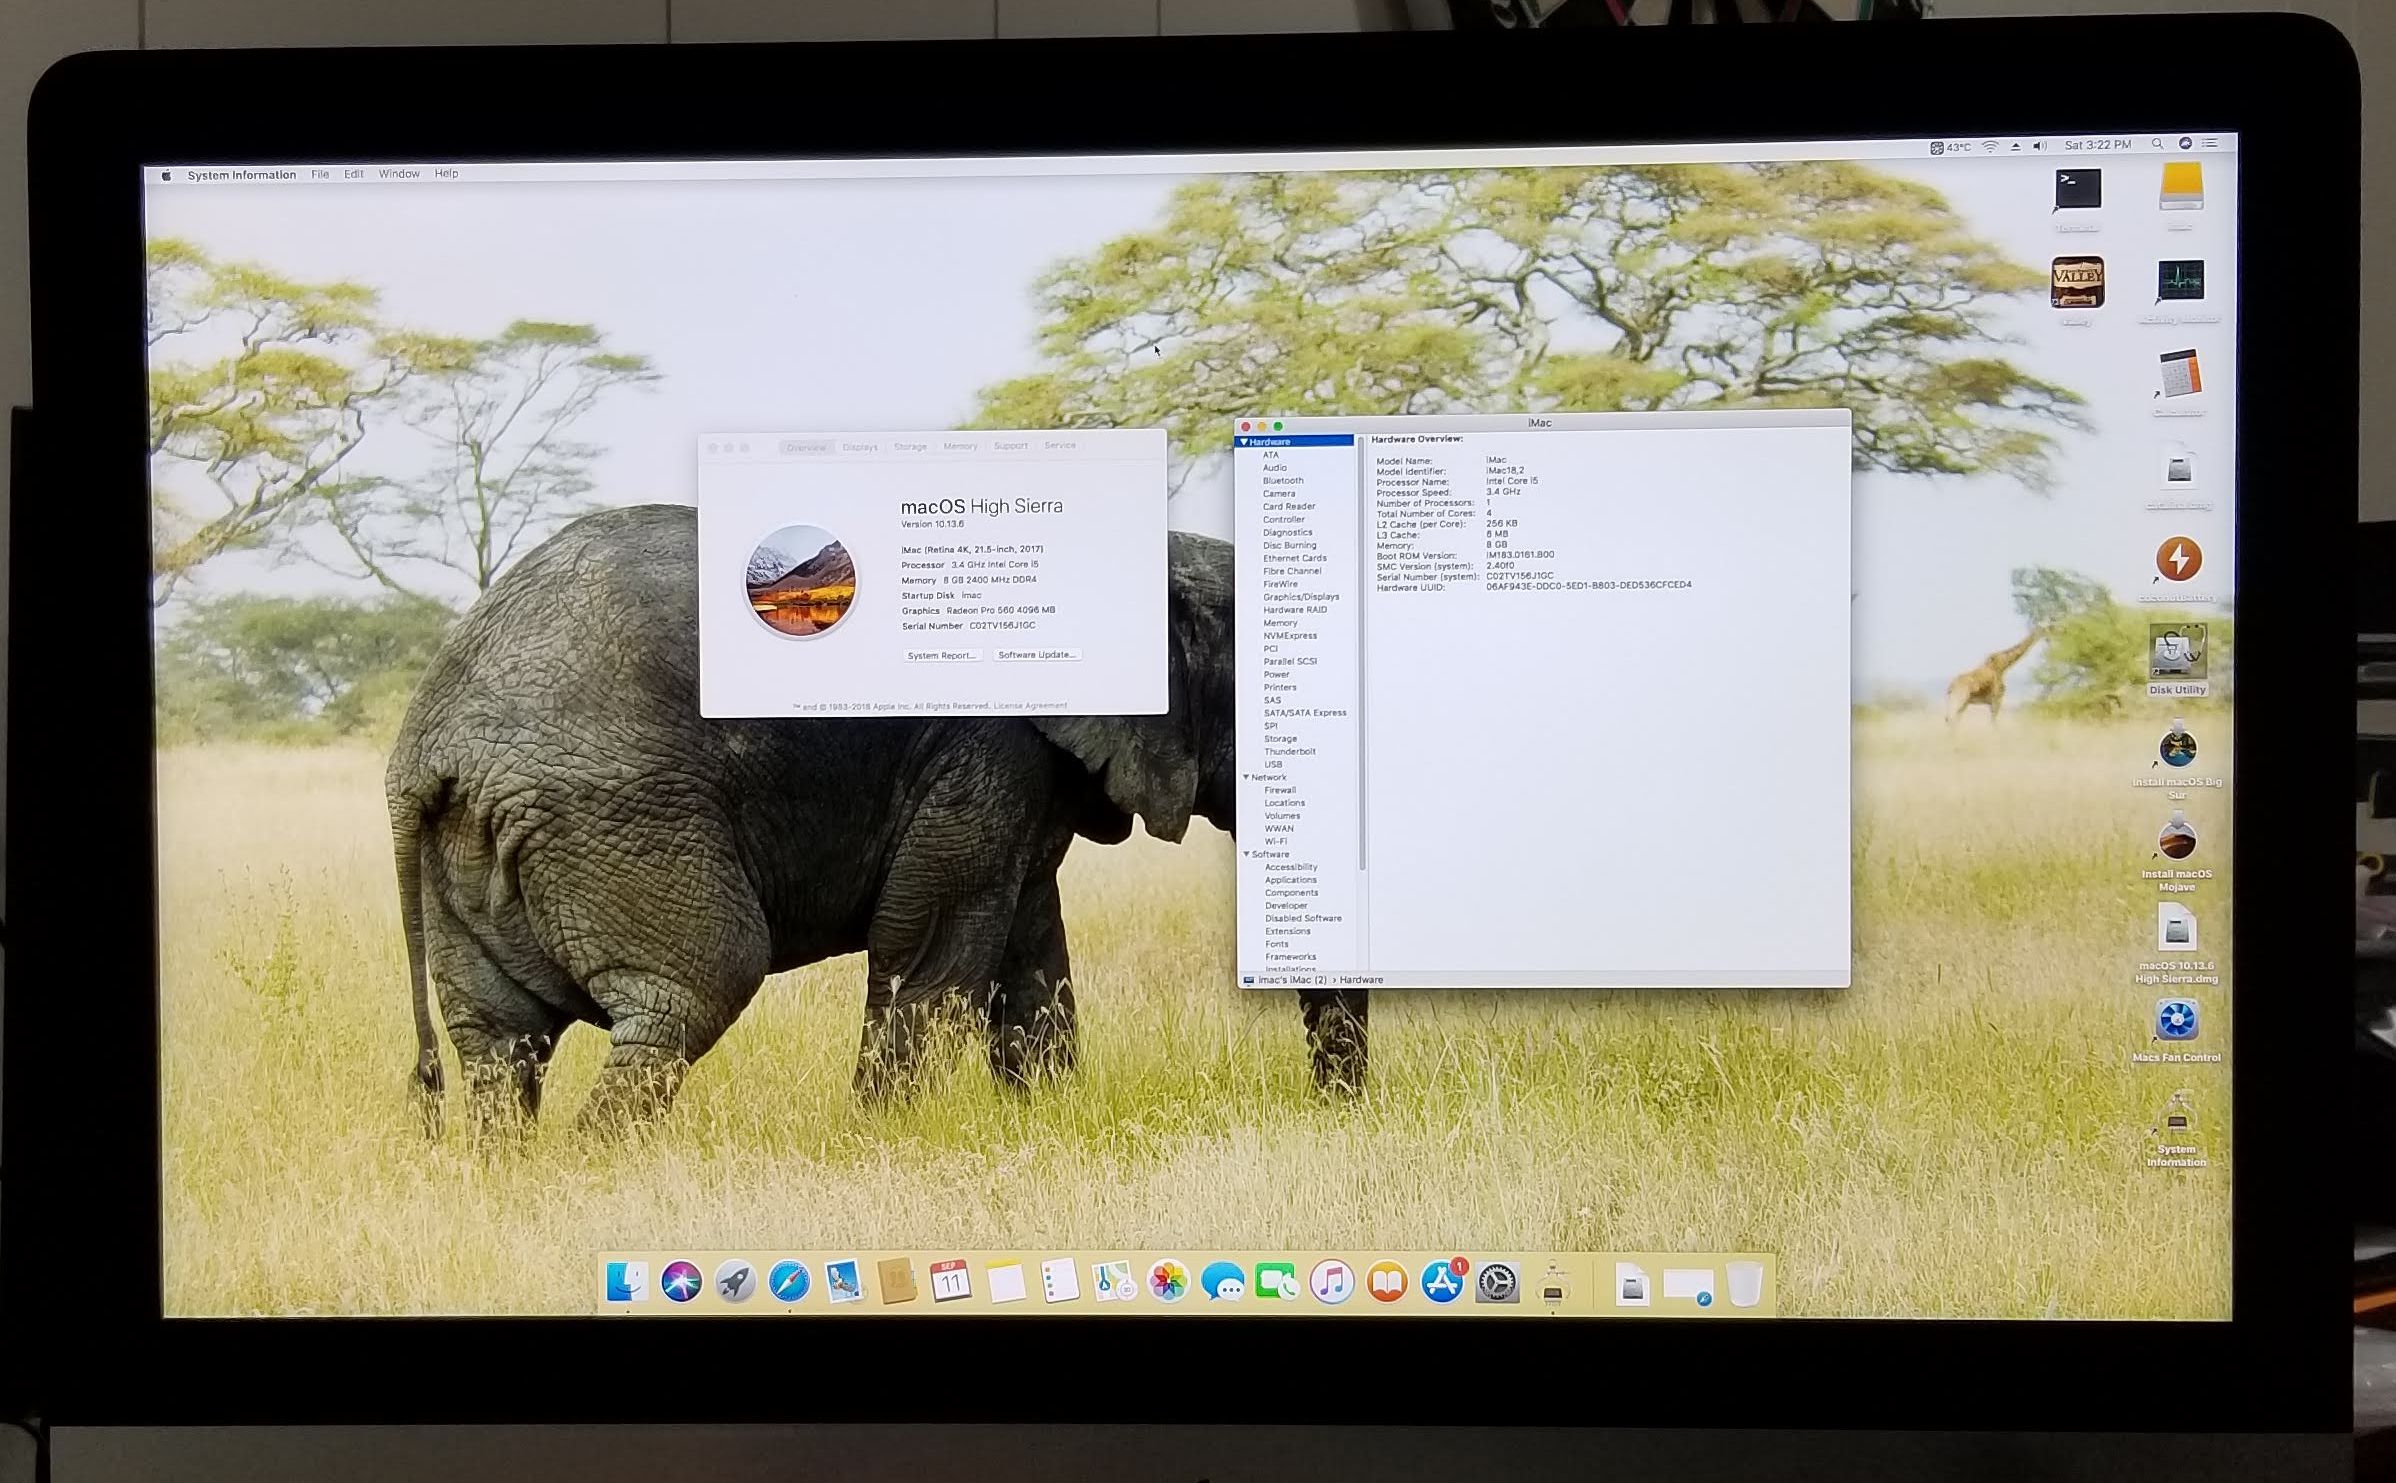The image size is (2396, 1483).
Task: Collapse the Network section in sidebar
Action: [x=1246, y=777]
